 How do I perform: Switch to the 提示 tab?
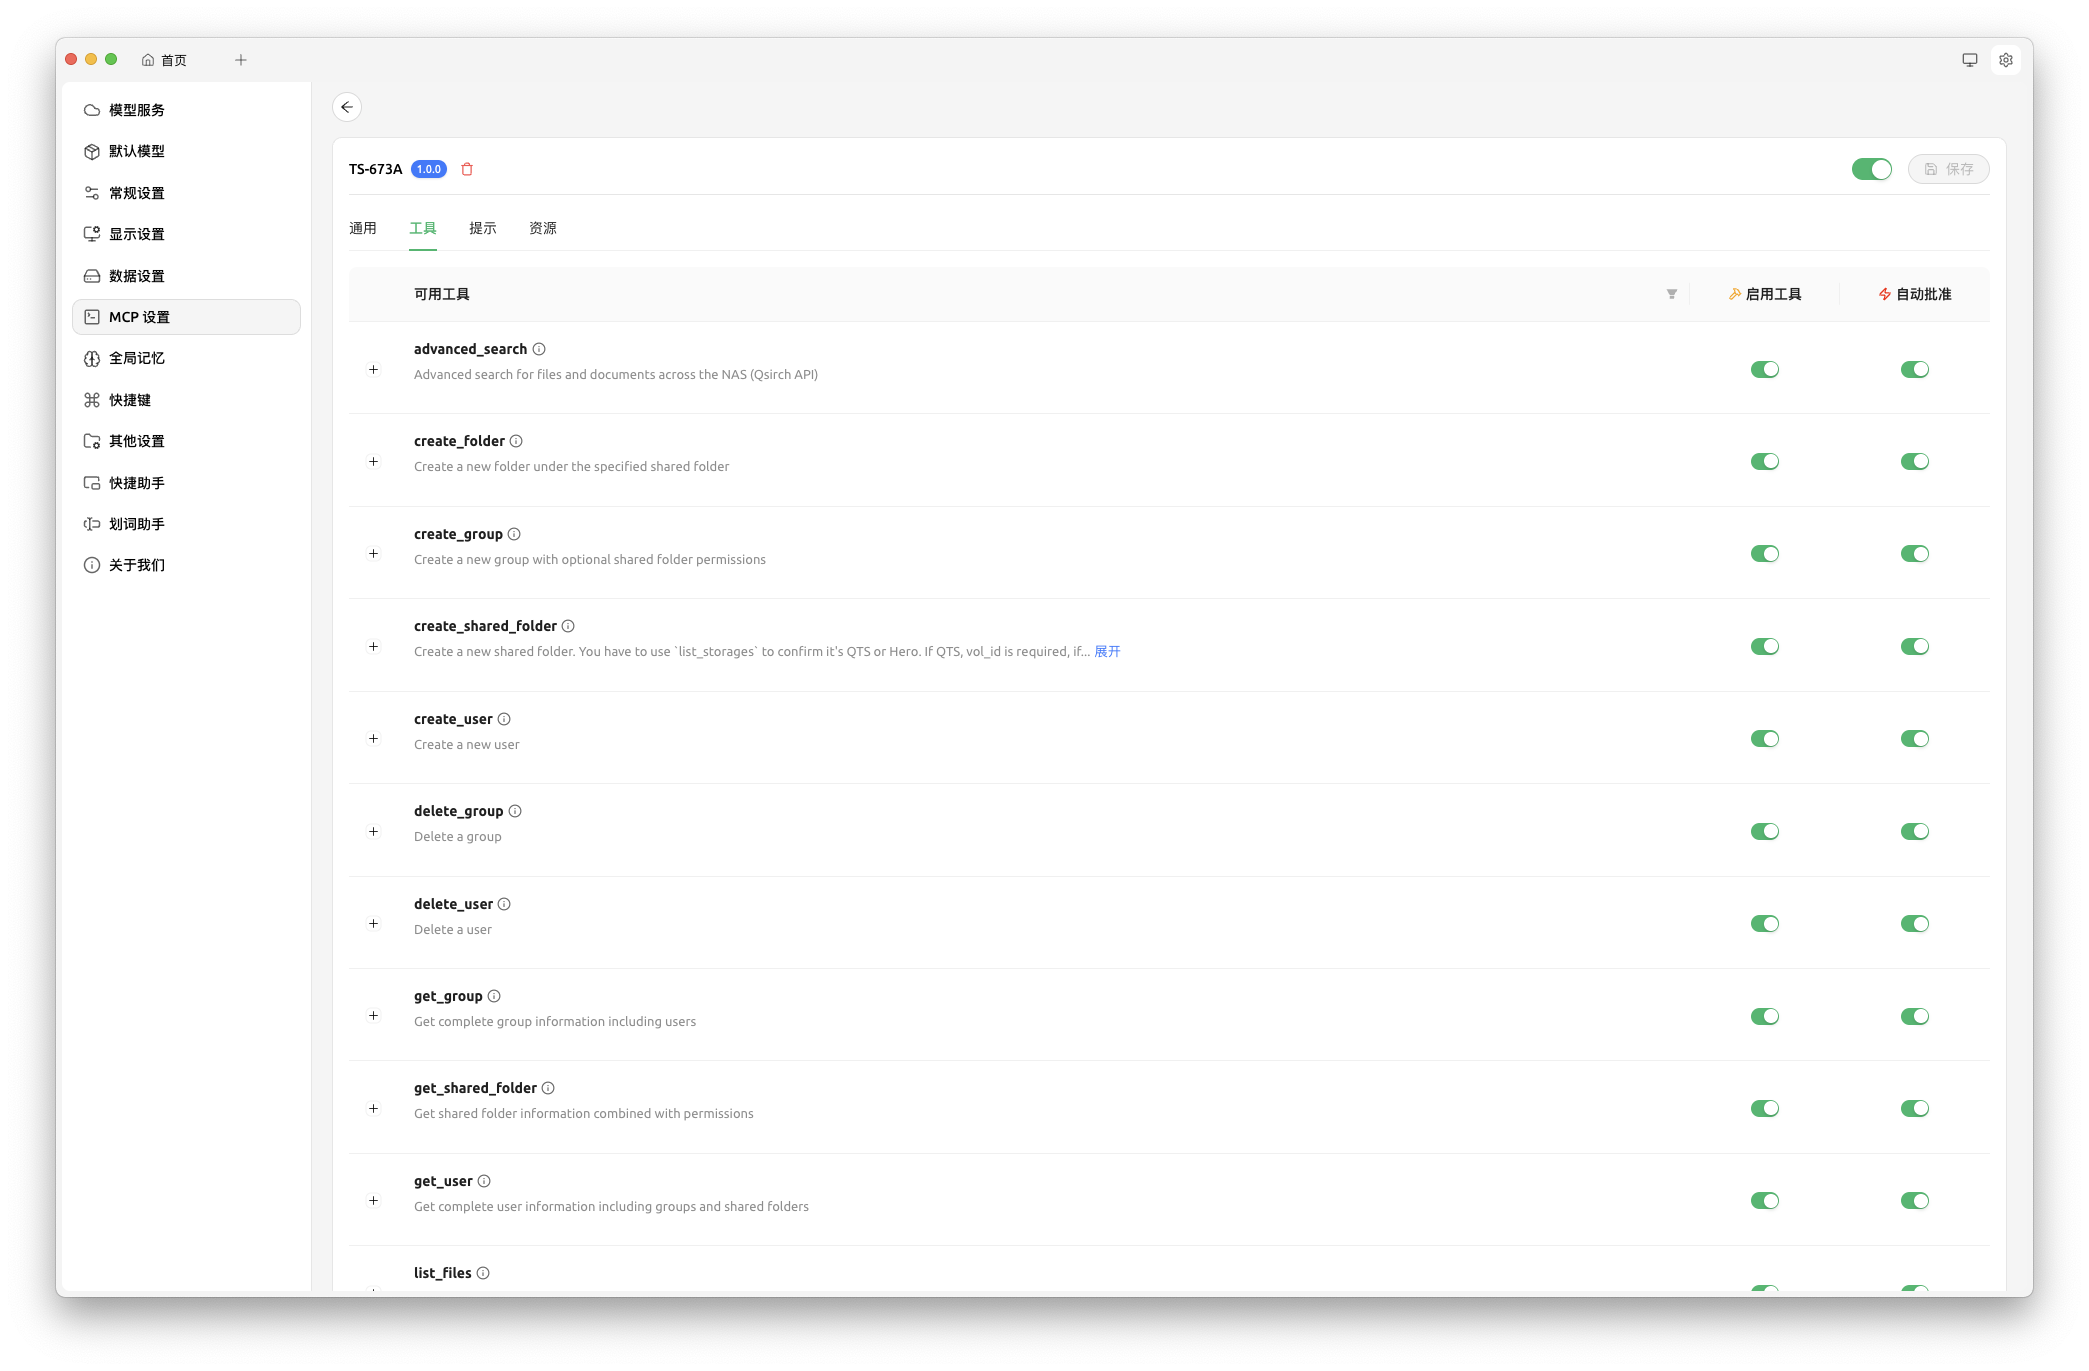[x=482, y=228]
